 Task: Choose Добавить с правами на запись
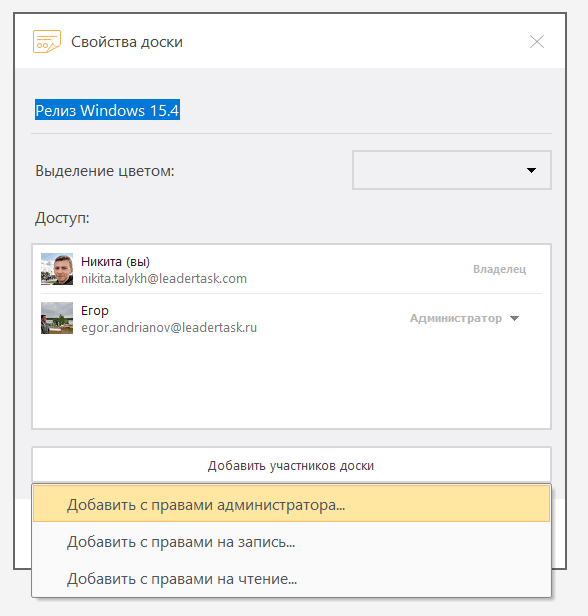tap(291, 542)
